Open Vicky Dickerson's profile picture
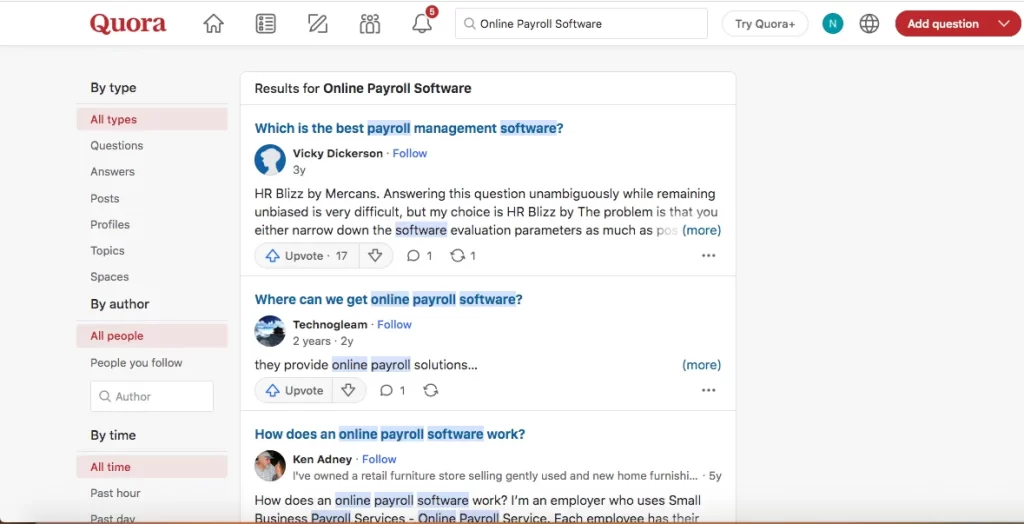 click(270, 160)
